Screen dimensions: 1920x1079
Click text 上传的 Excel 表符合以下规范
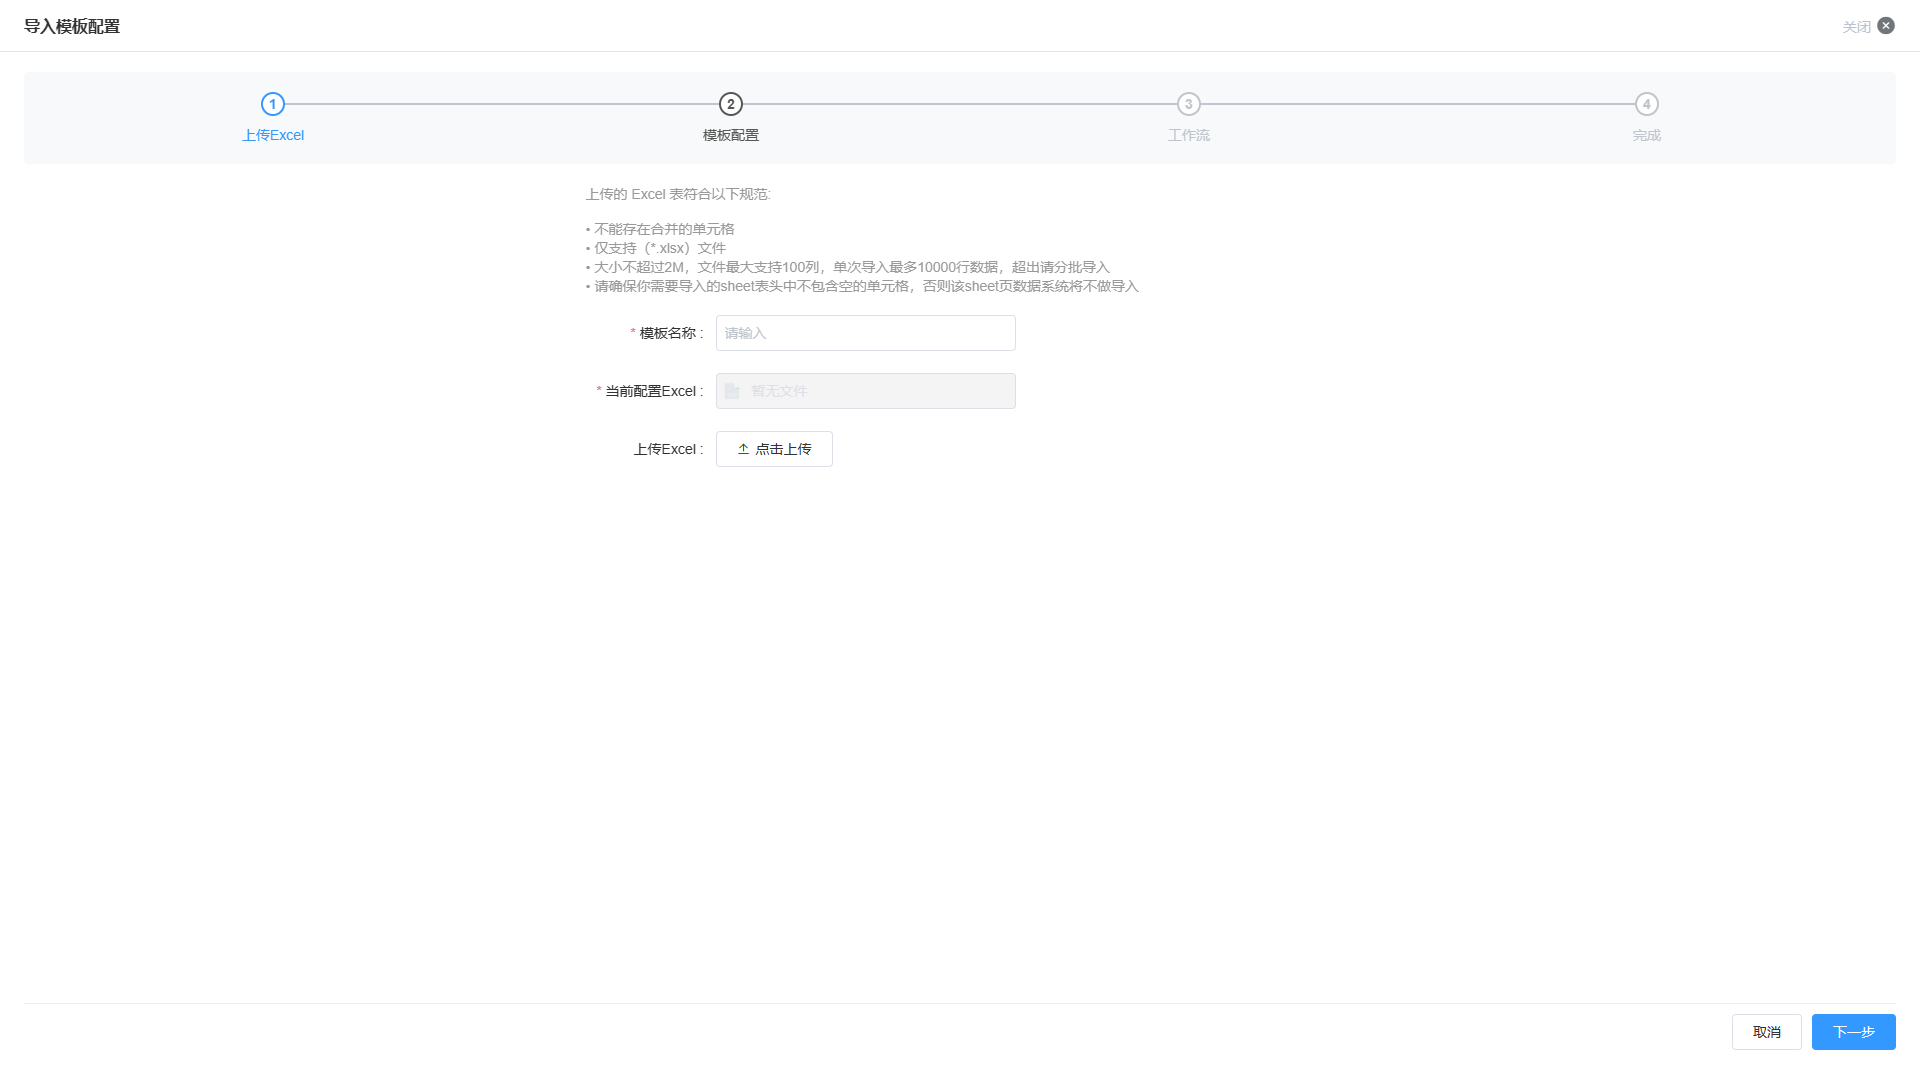pyautogui.click(x=678, y=194)
